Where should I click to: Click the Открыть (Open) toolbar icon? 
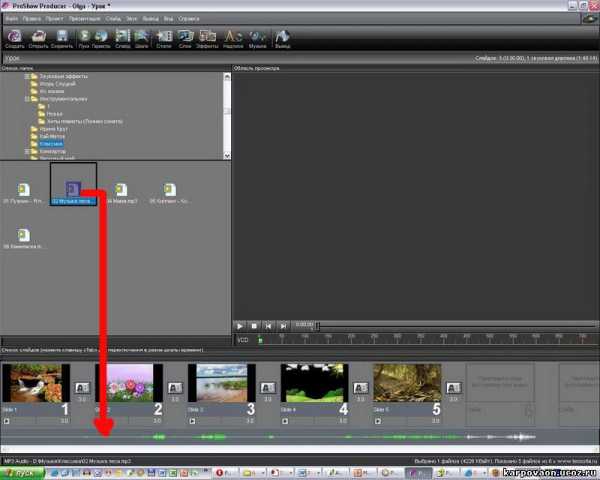coord(38,38)
